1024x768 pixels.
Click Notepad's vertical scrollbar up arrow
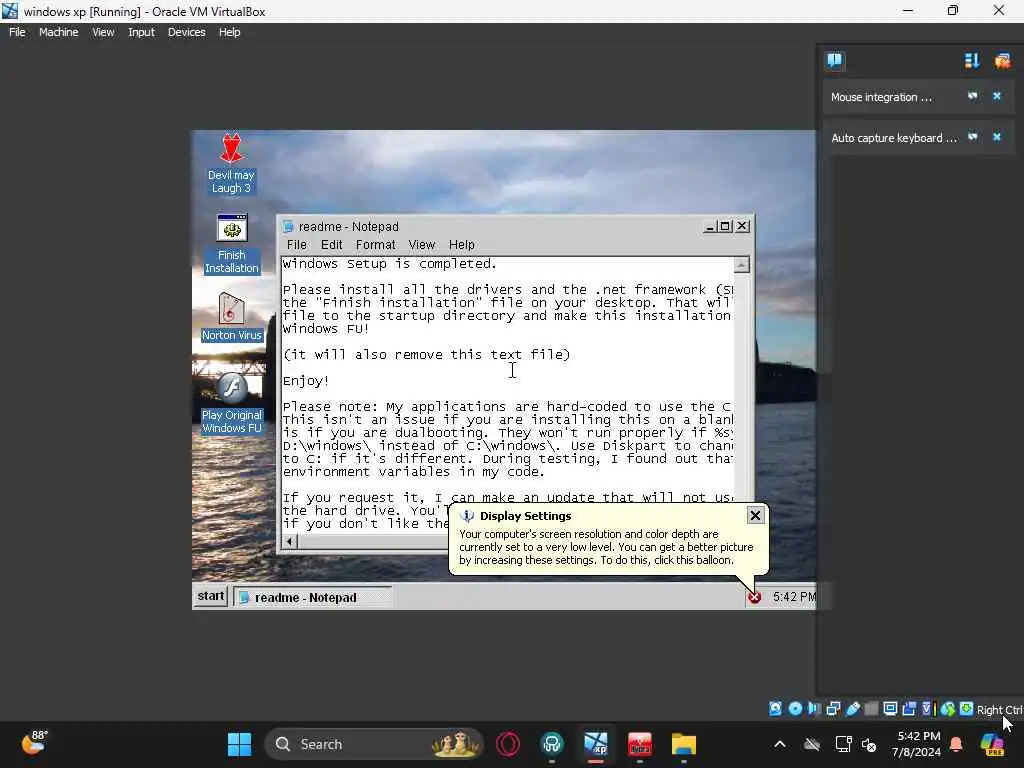741,265
